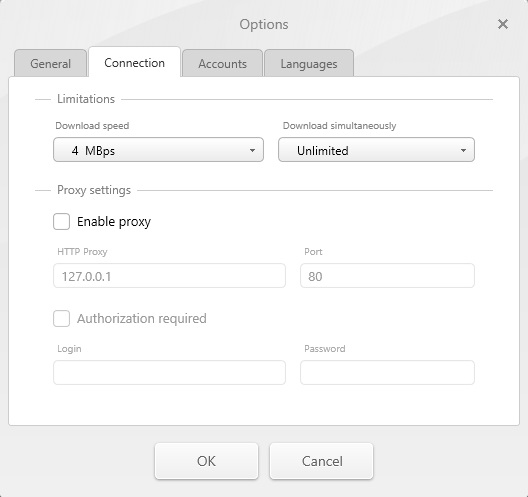Confirm settings with the OK button
Screen dimensions: 528x497
click(206, 461)
